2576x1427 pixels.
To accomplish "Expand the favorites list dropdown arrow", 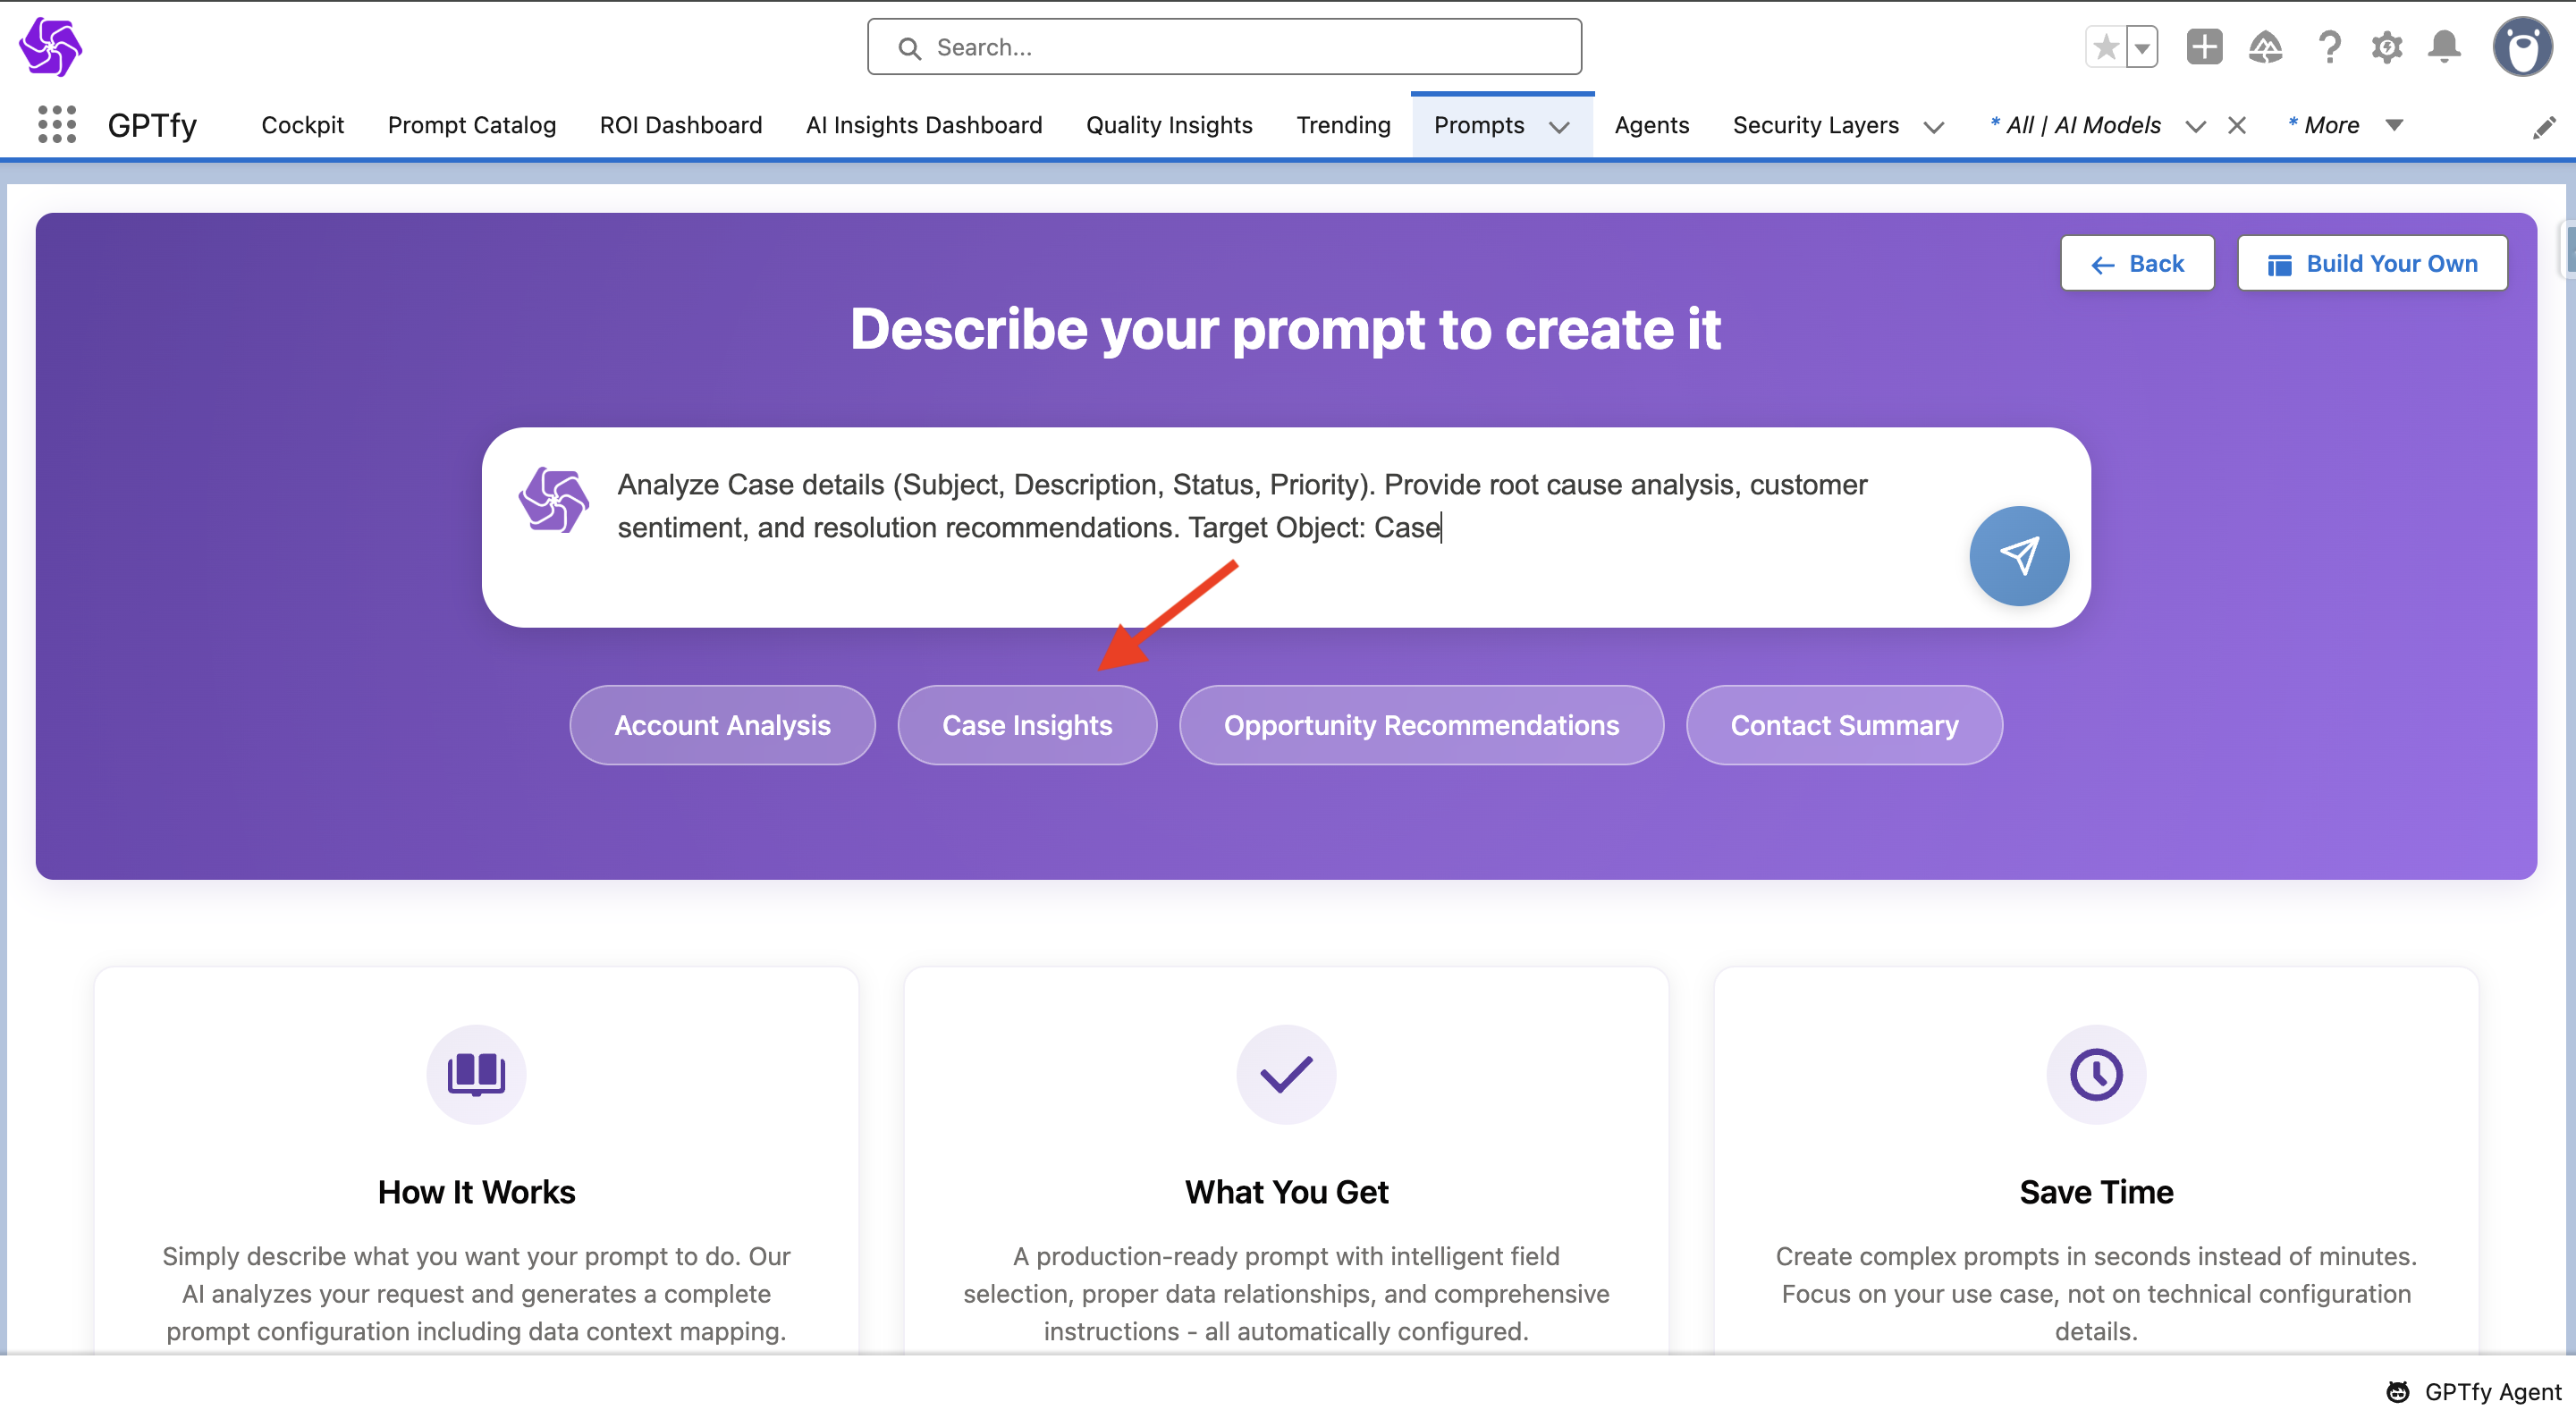I will click(2142, 47).
